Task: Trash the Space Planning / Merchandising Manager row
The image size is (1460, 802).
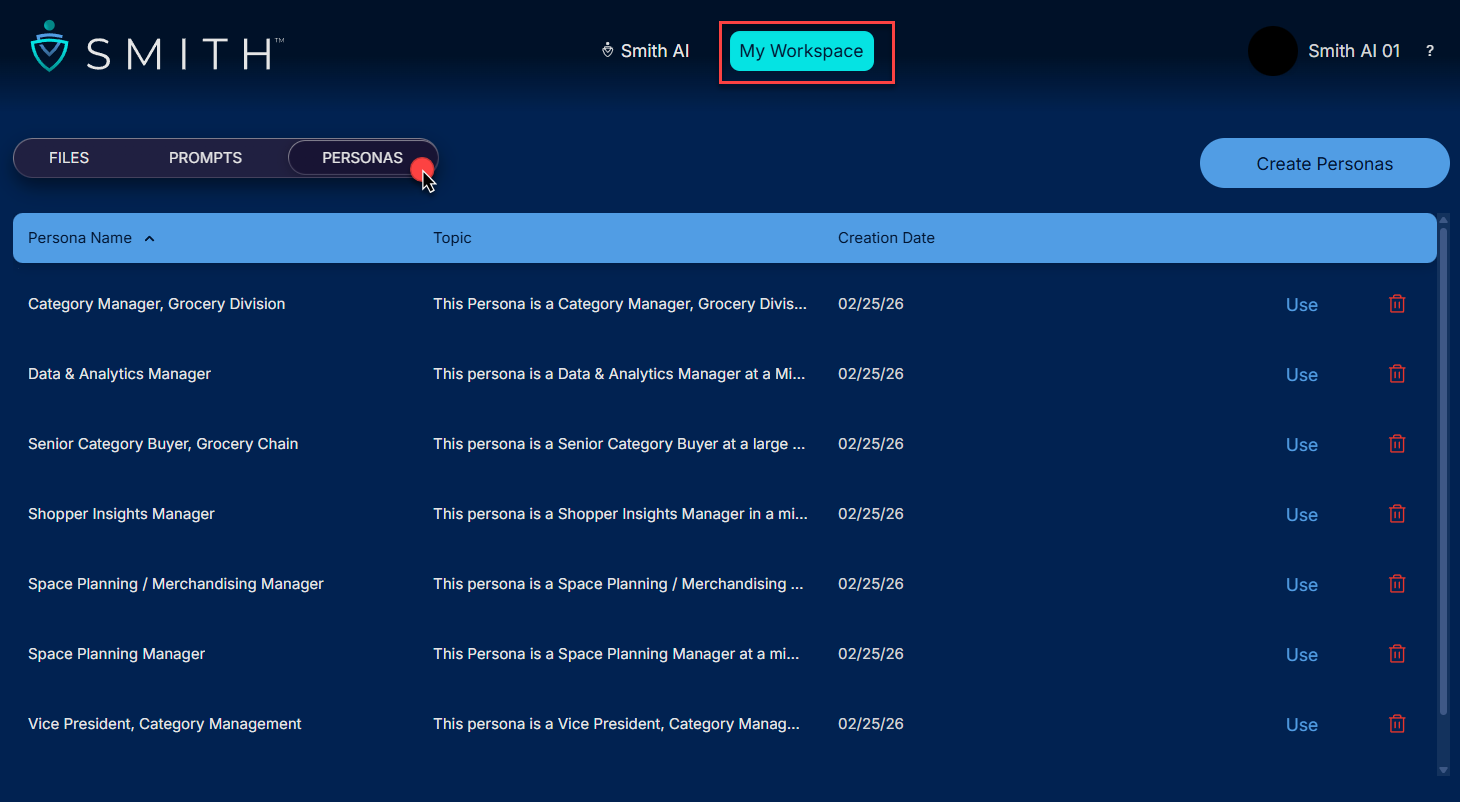Action: tap(1397, 584)
